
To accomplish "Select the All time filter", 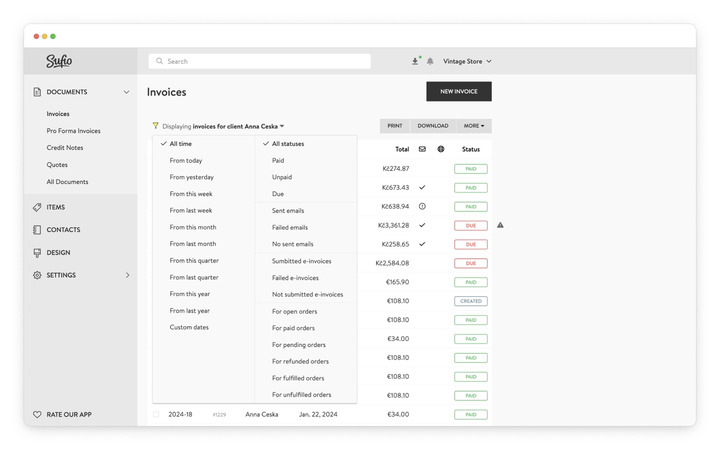I will click(180, 144).
